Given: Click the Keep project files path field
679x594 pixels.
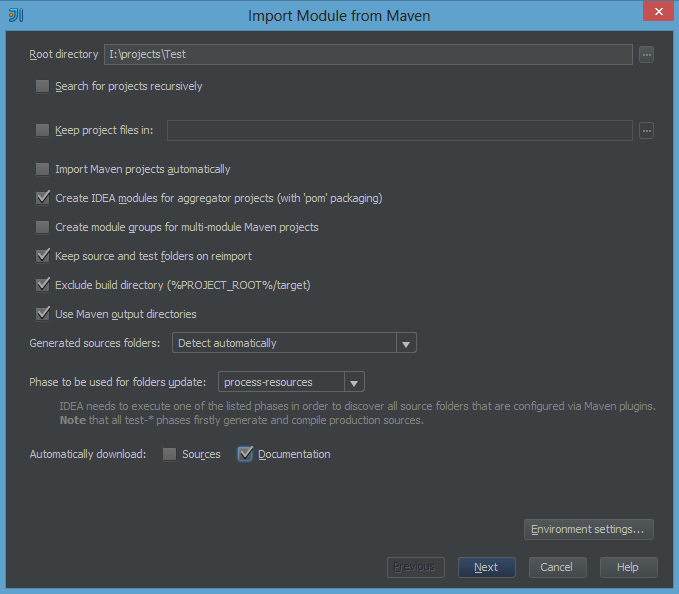Looking at the screenshot, I should click(400, 130).
